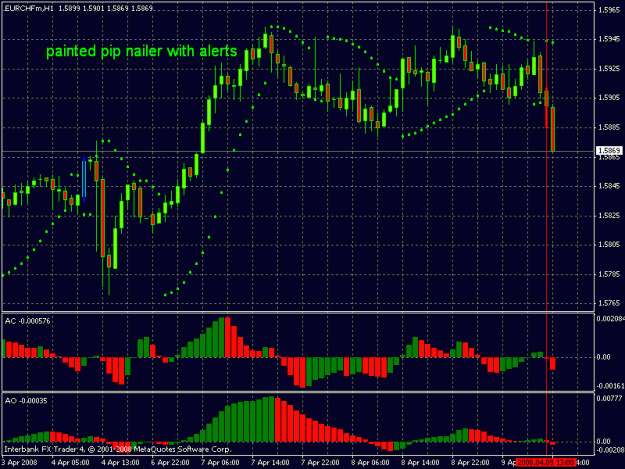Click the 8 Apr 22:00 time axis label

[470, 463]
